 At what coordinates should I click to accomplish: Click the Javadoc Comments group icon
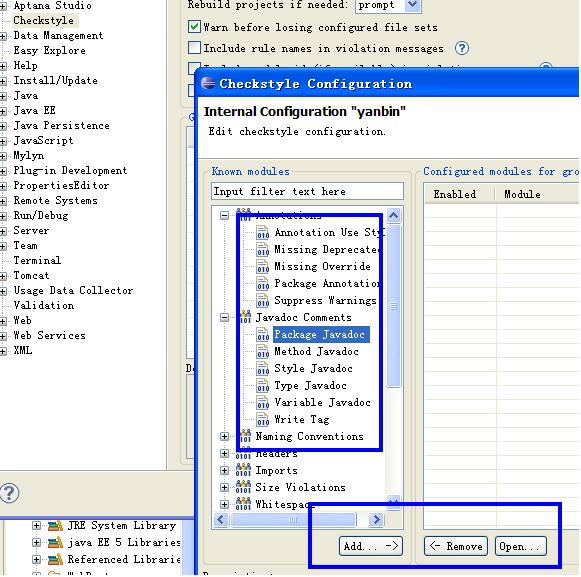coord(245,317)
